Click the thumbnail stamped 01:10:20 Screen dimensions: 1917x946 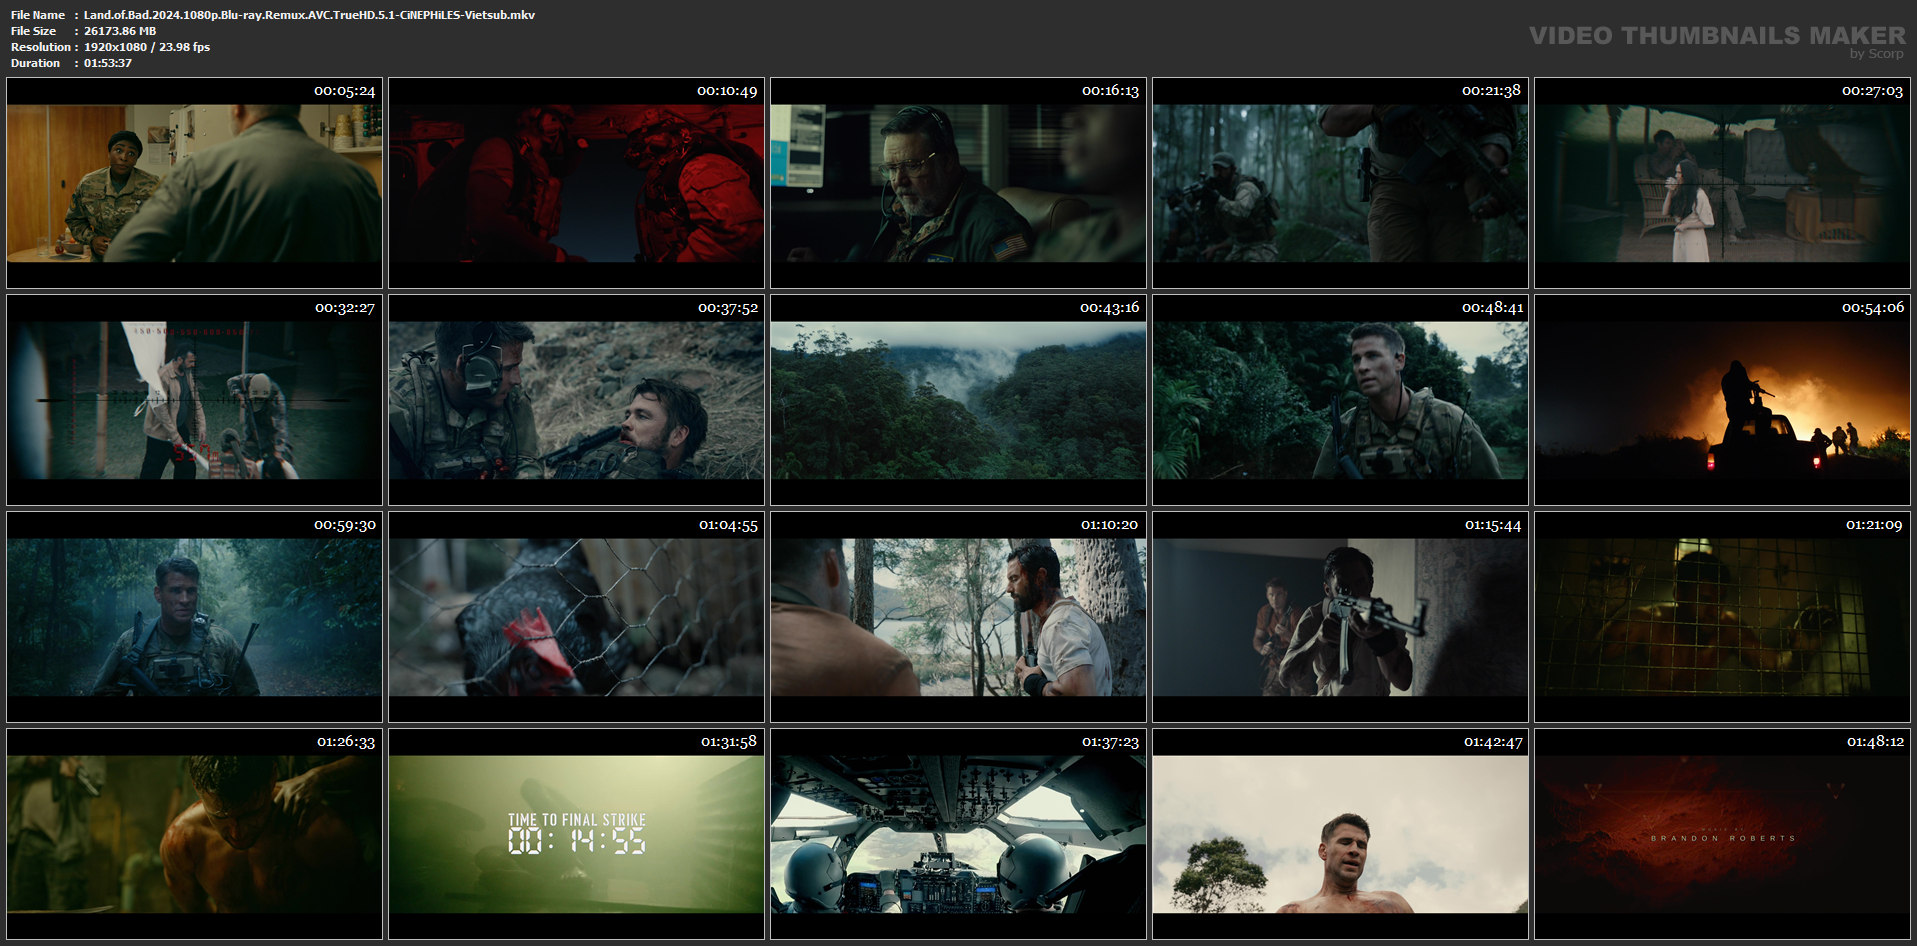[958, 617]
